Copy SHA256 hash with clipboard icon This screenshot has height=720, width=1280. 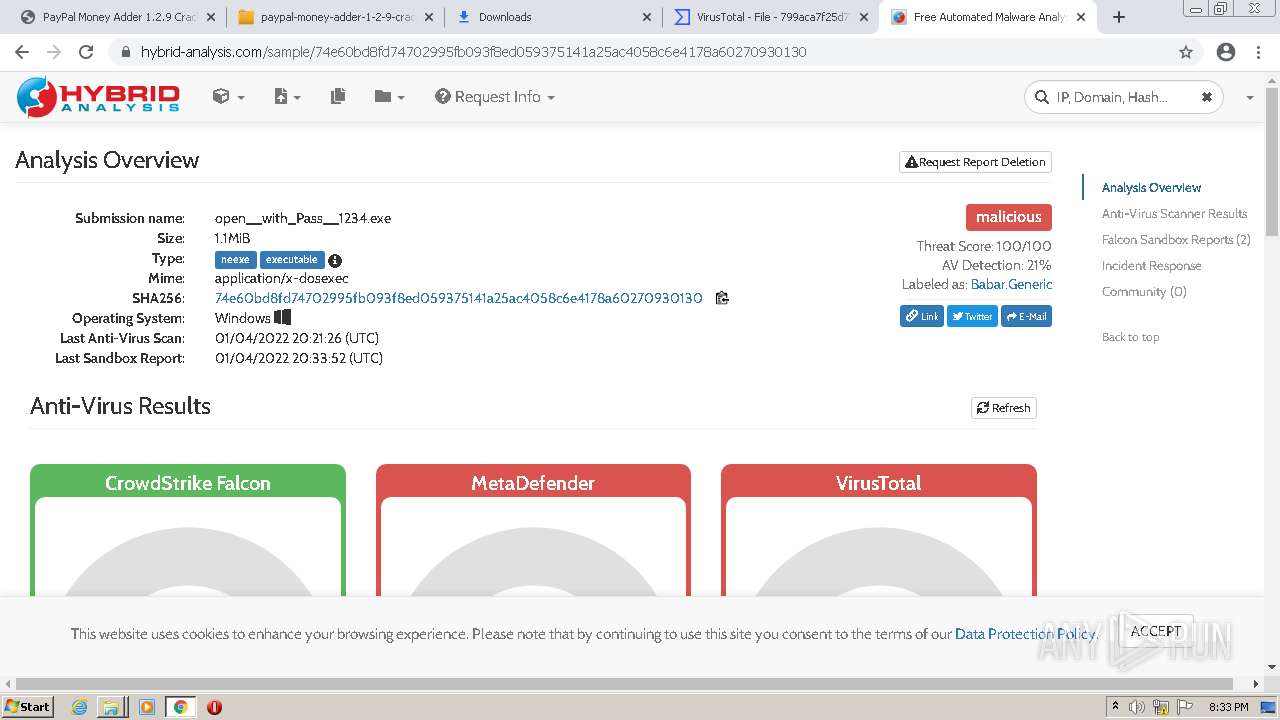click(722, 298)
